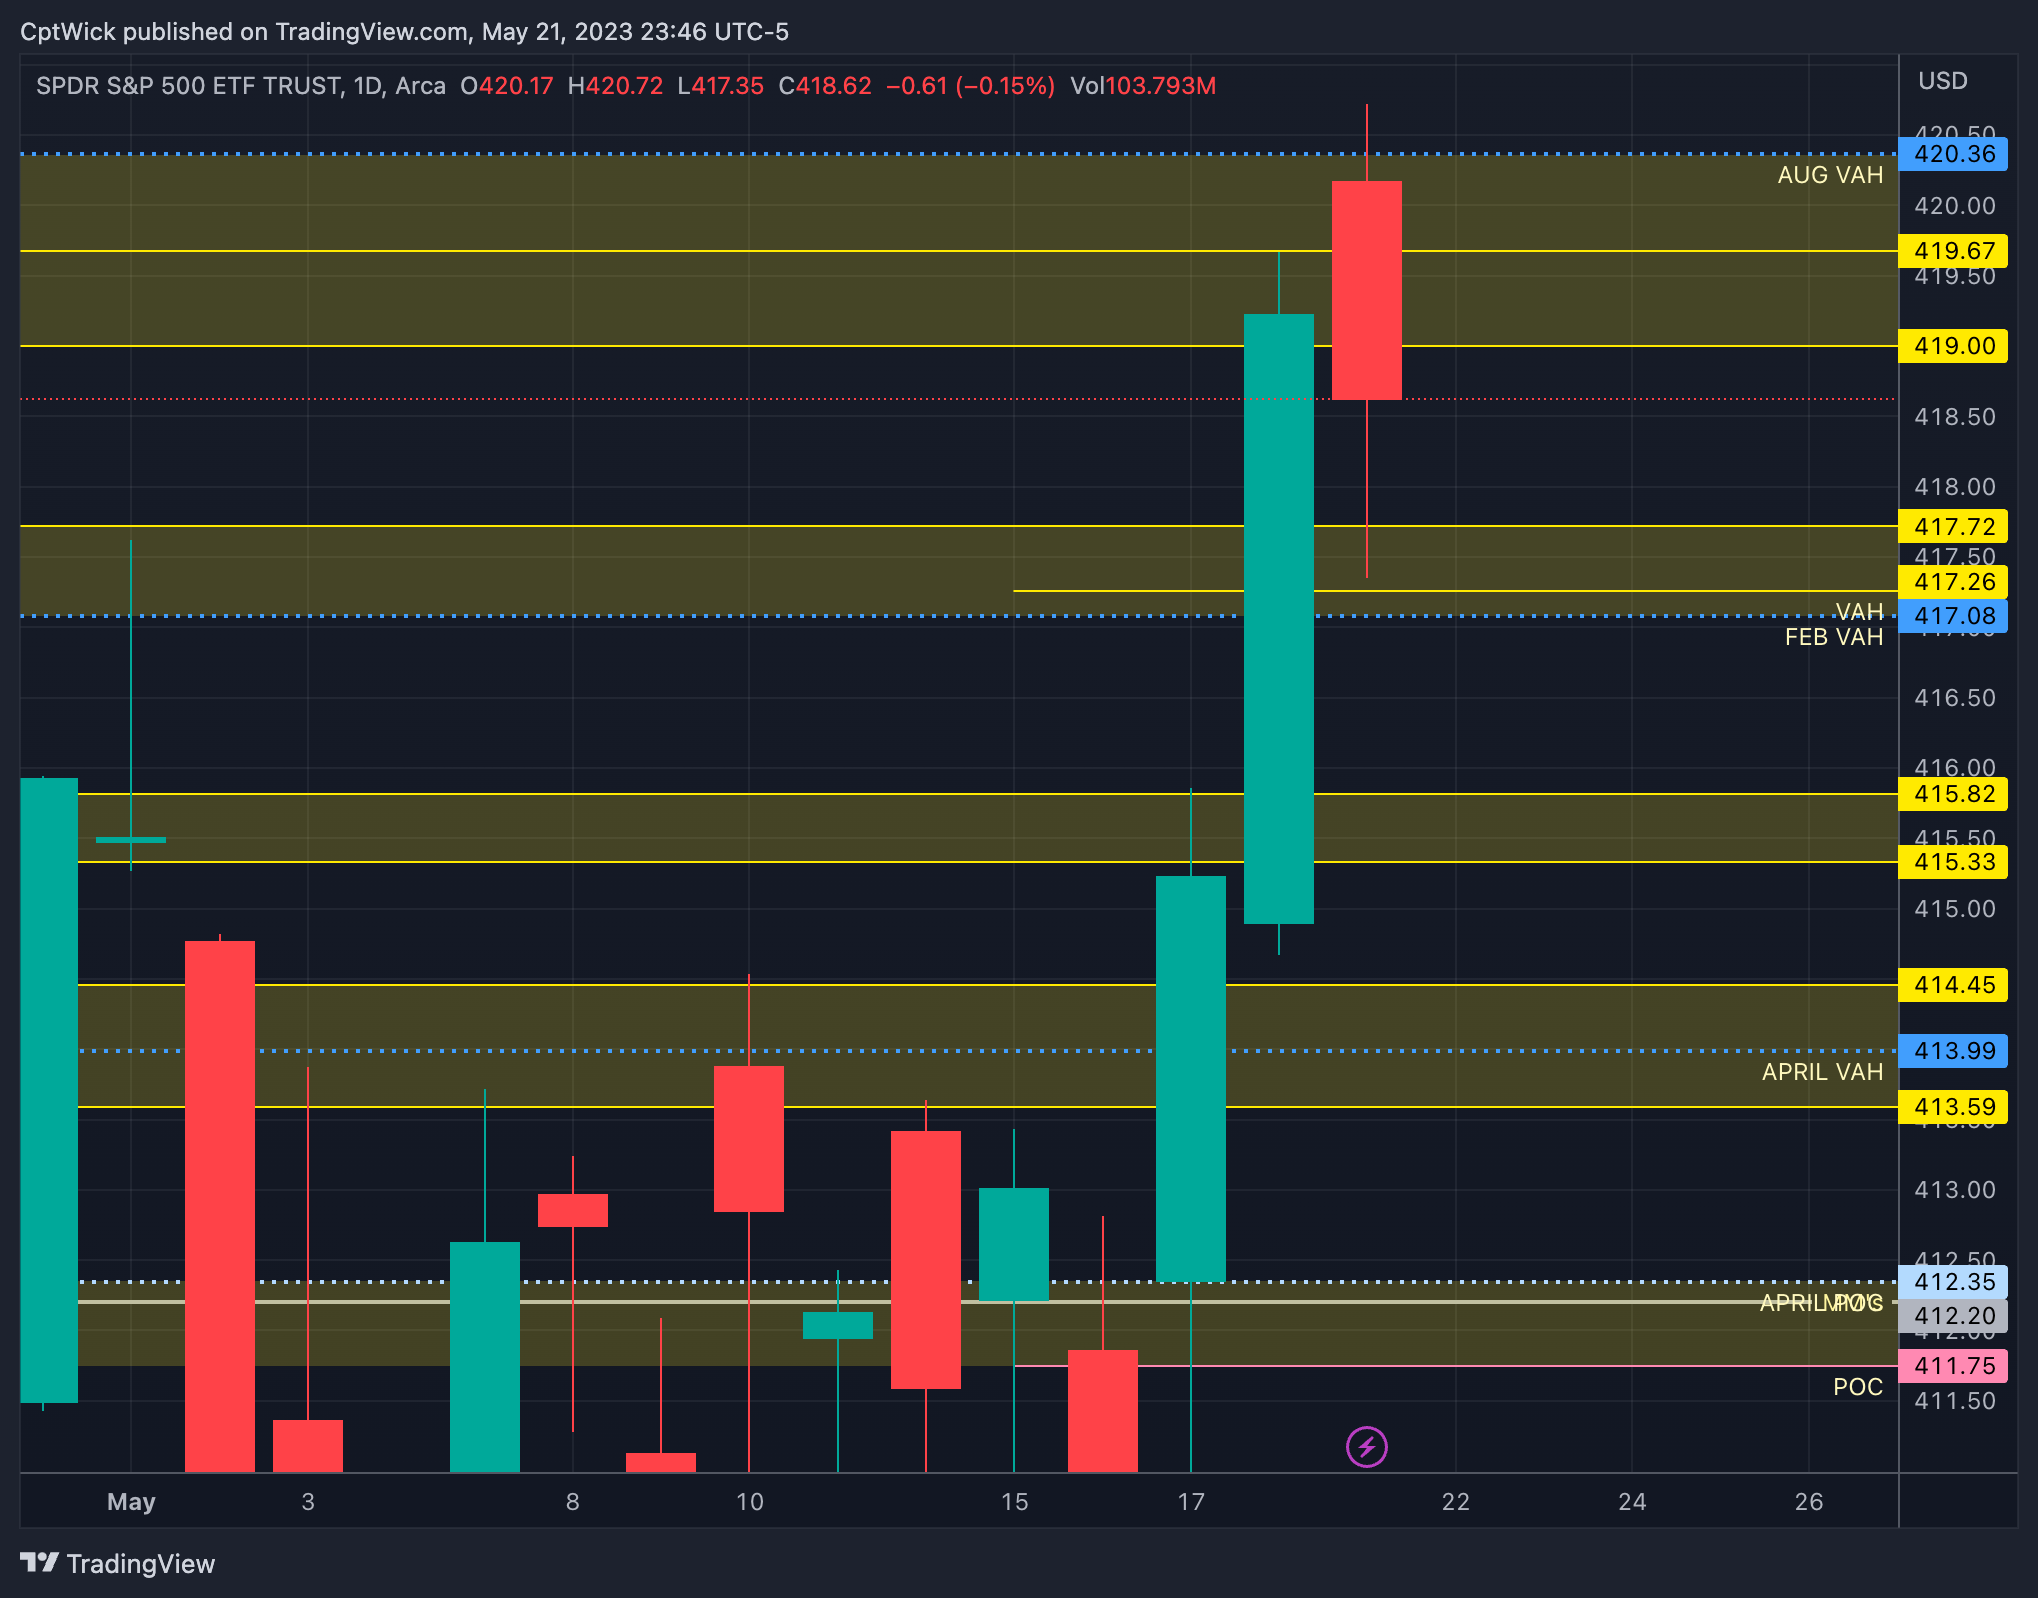Click the 412.20 gray price label
This screenshot has width=2038, height=1598.
tap(1953, 1316)
